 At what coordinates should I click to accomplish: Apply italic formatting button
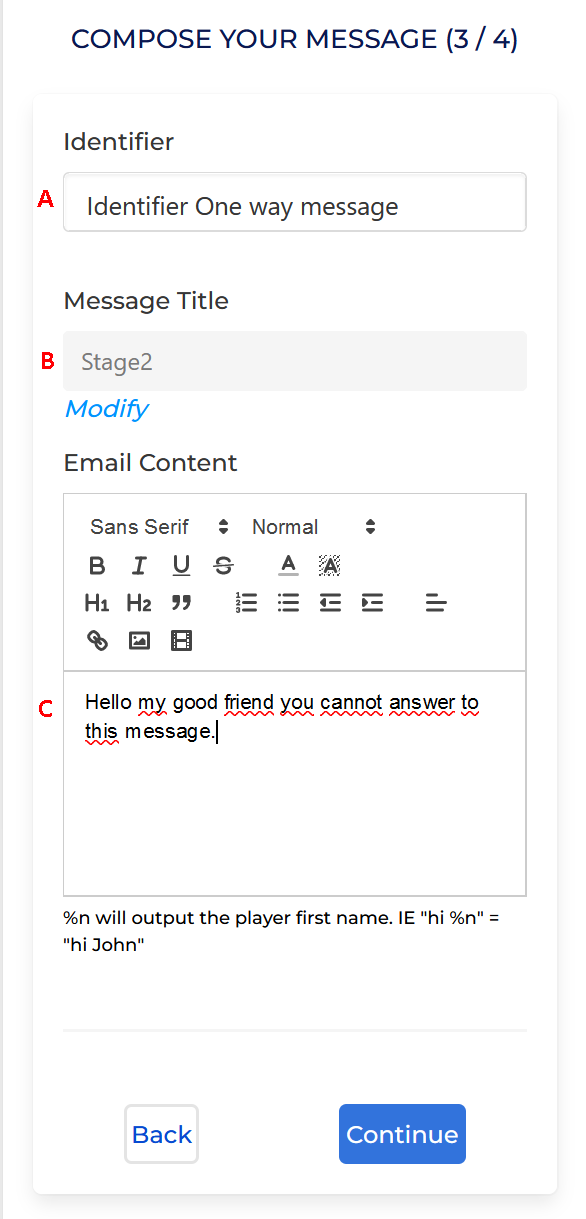[x=139, y=566]
